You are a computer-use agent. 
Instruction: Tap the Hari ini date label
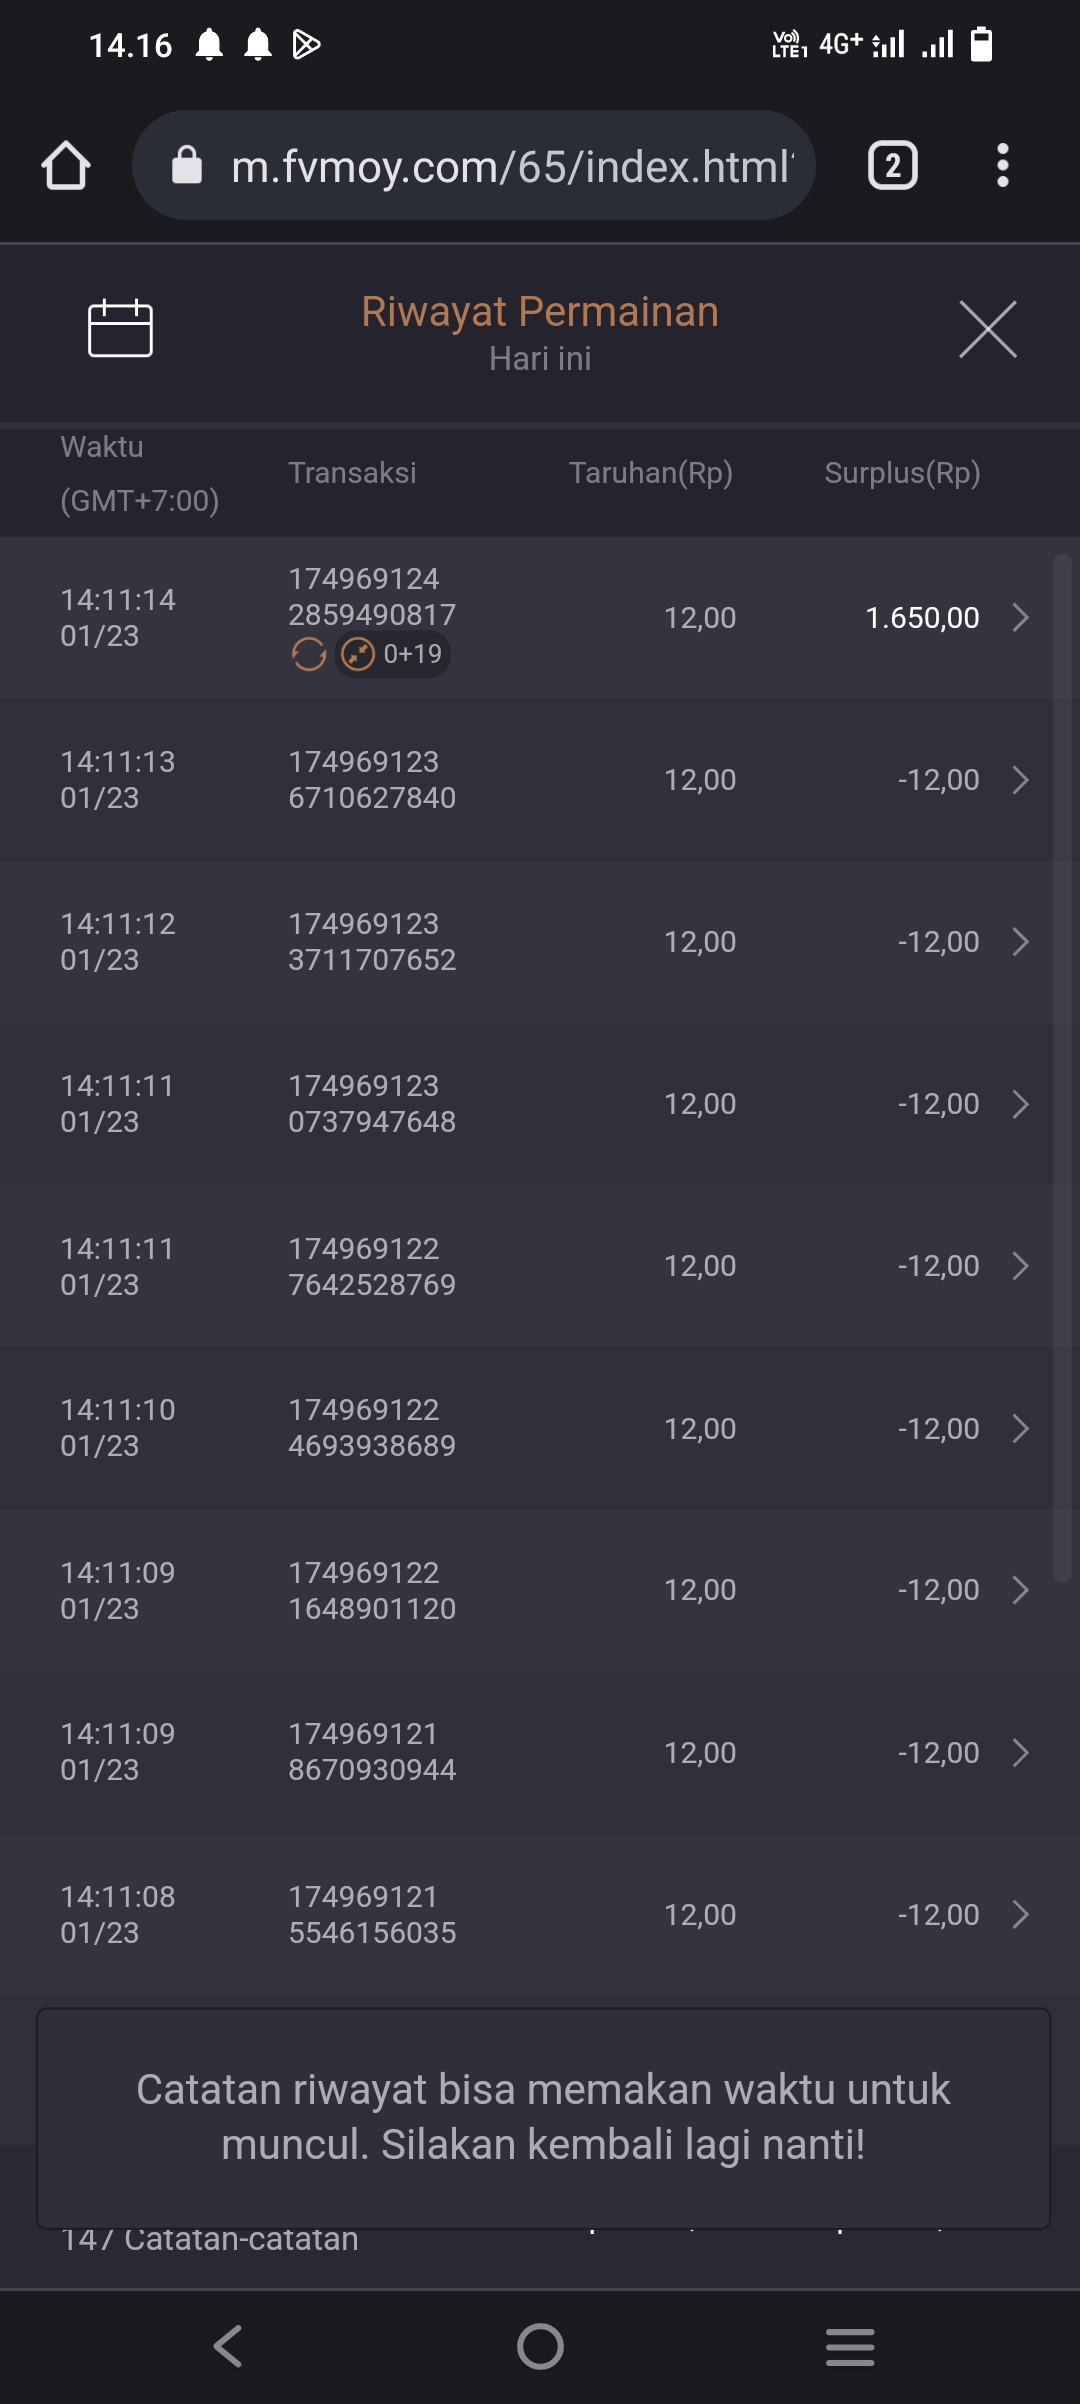[540, 359]
